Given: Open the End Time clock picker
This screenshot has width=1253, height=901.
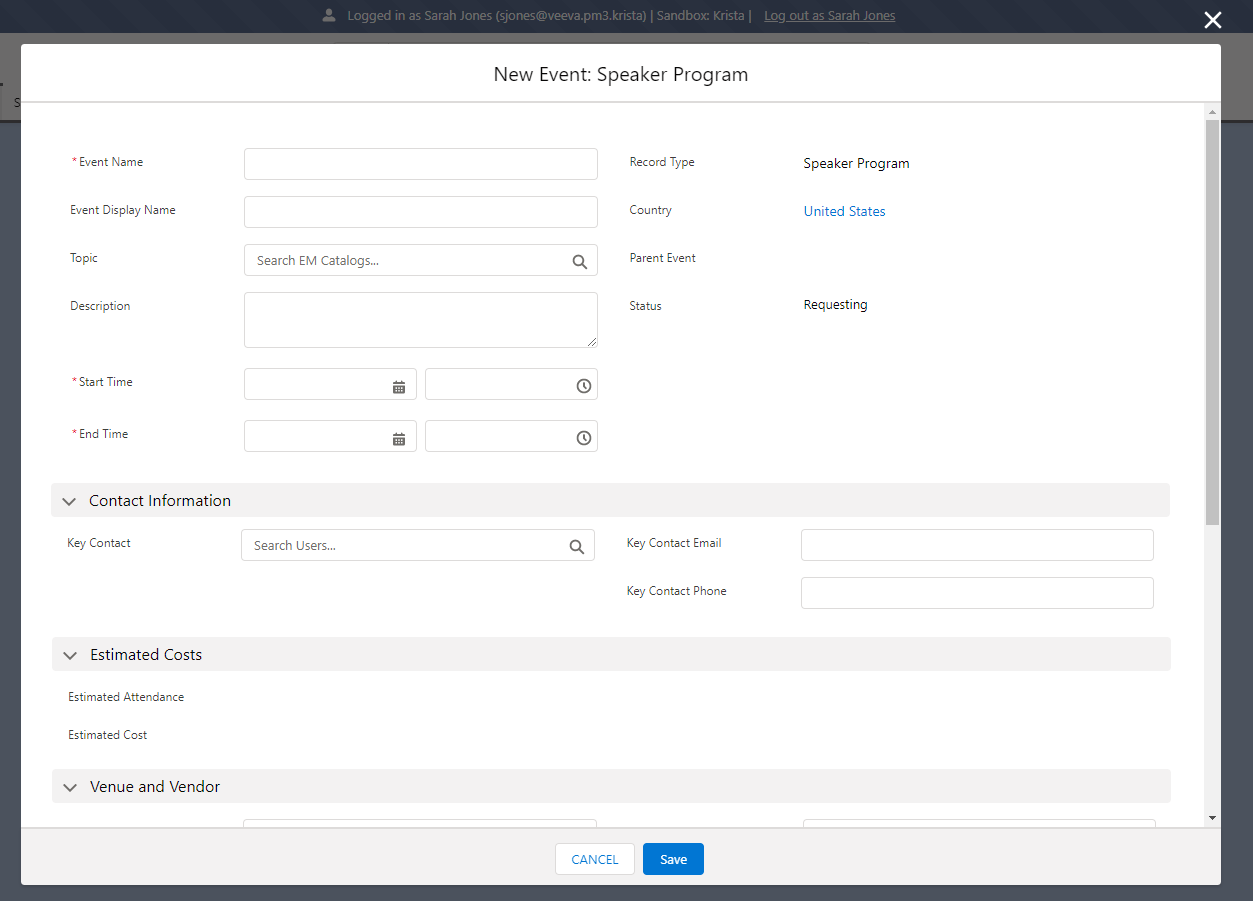Looking at the screenshot, I should (x=583, y=438).
